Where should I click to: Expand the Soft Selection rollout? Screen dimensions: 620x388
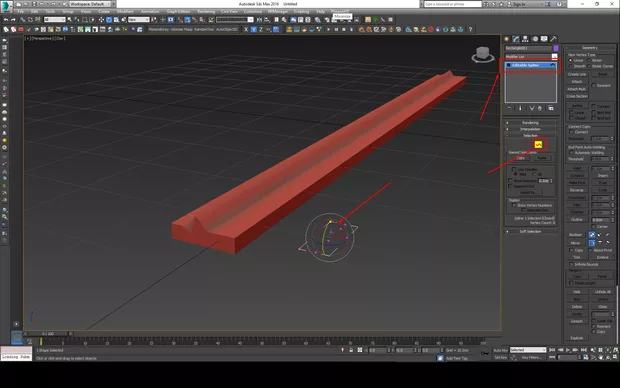coord(530,231)
